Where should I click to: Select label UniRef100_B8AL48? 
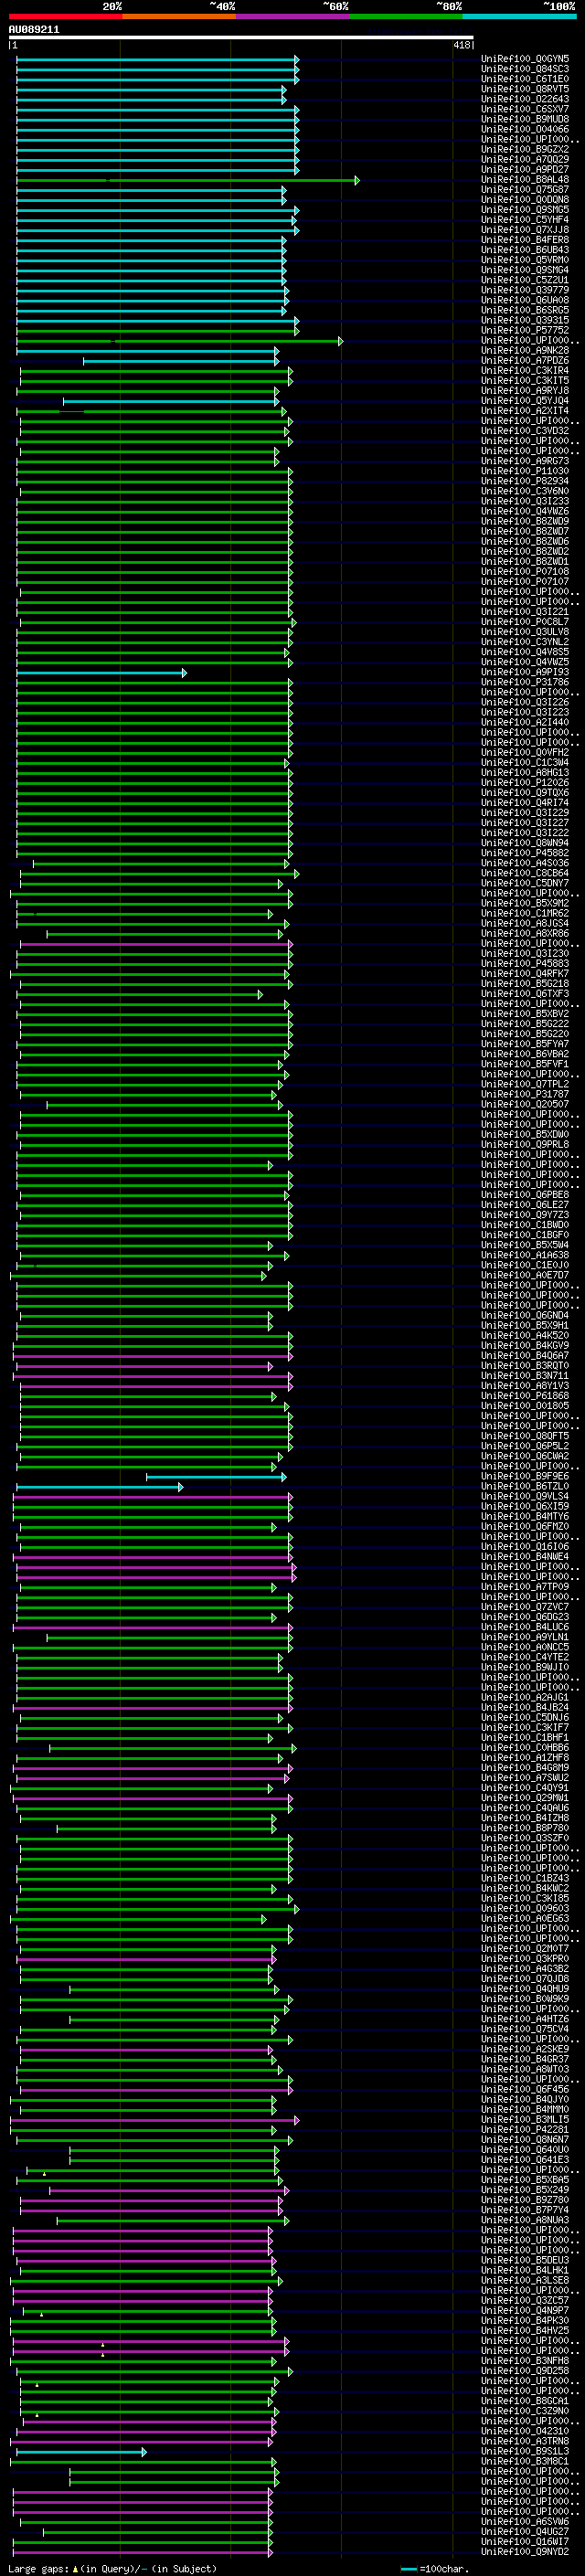(525, 179)
